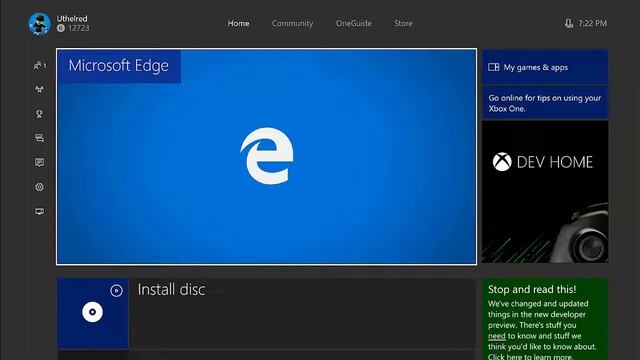This screenshot has width=640, height=360.
Task: Click the 7:22 PM clock
Action: tap(592, 23)
